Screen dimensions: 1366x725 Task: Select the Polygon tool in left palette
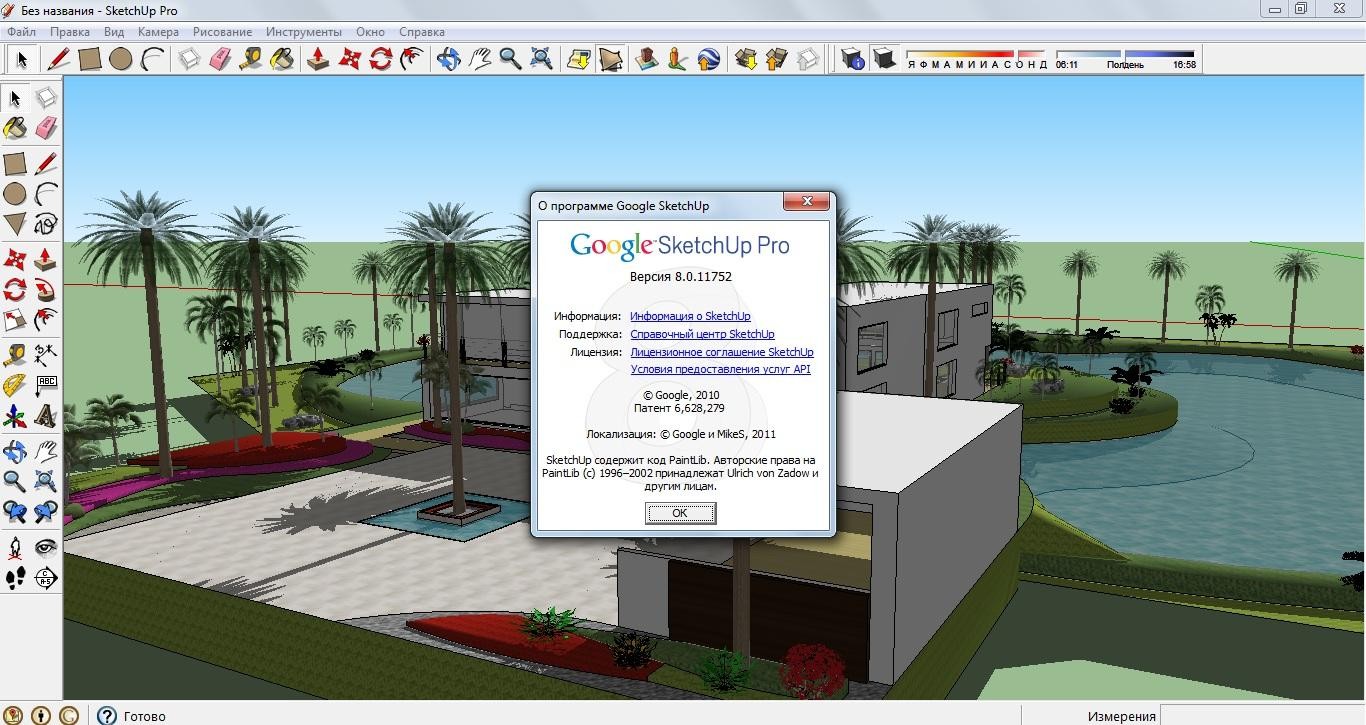click(x=15, y=223)
